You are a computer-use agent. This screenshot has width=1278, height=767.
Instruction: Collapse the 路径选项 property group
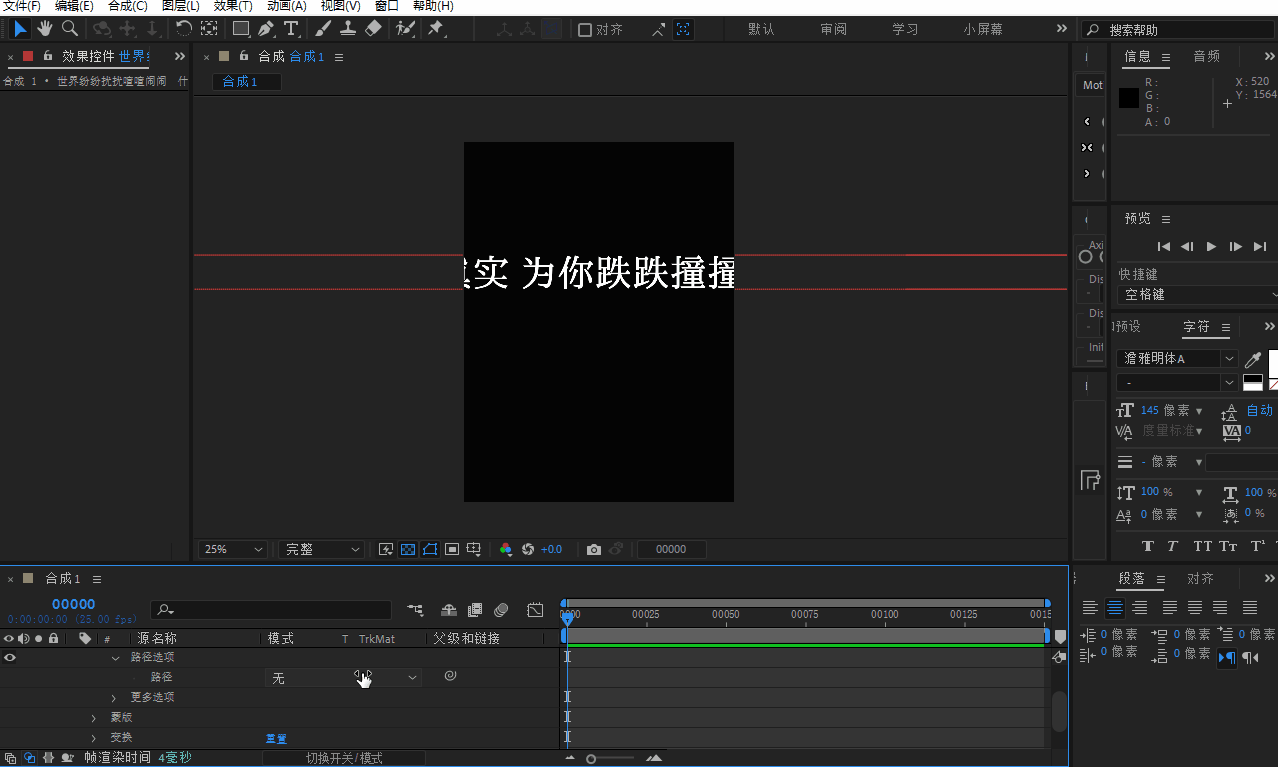coord(116,657)
